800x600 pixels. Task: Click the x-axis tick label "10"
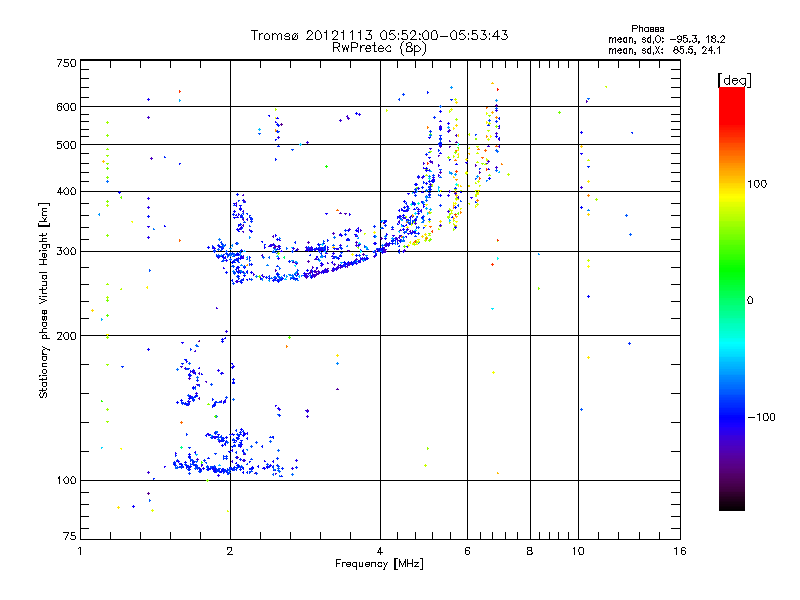(578, 551)
